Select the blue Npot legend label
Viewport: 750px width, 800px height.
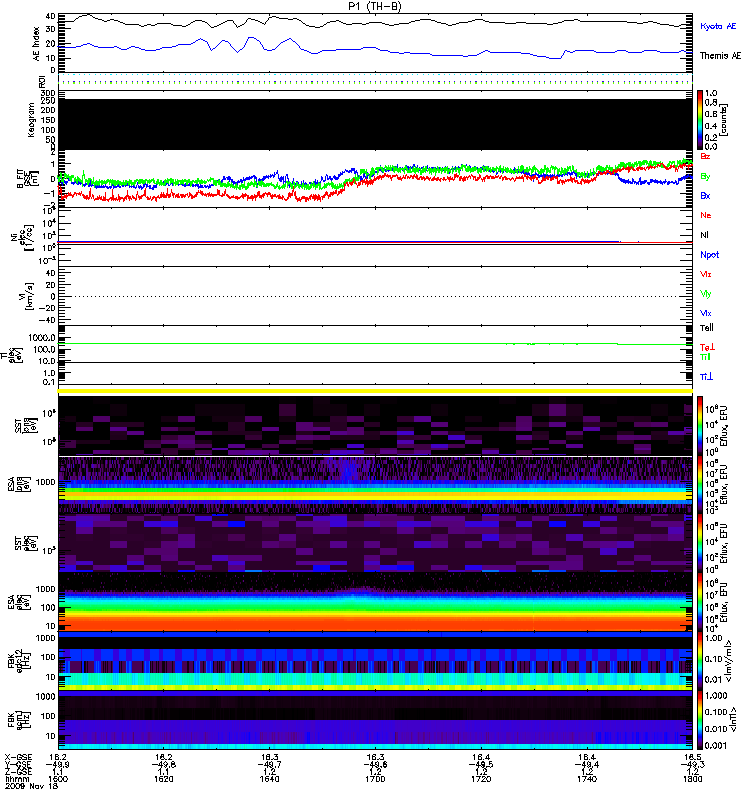[709, 255]
